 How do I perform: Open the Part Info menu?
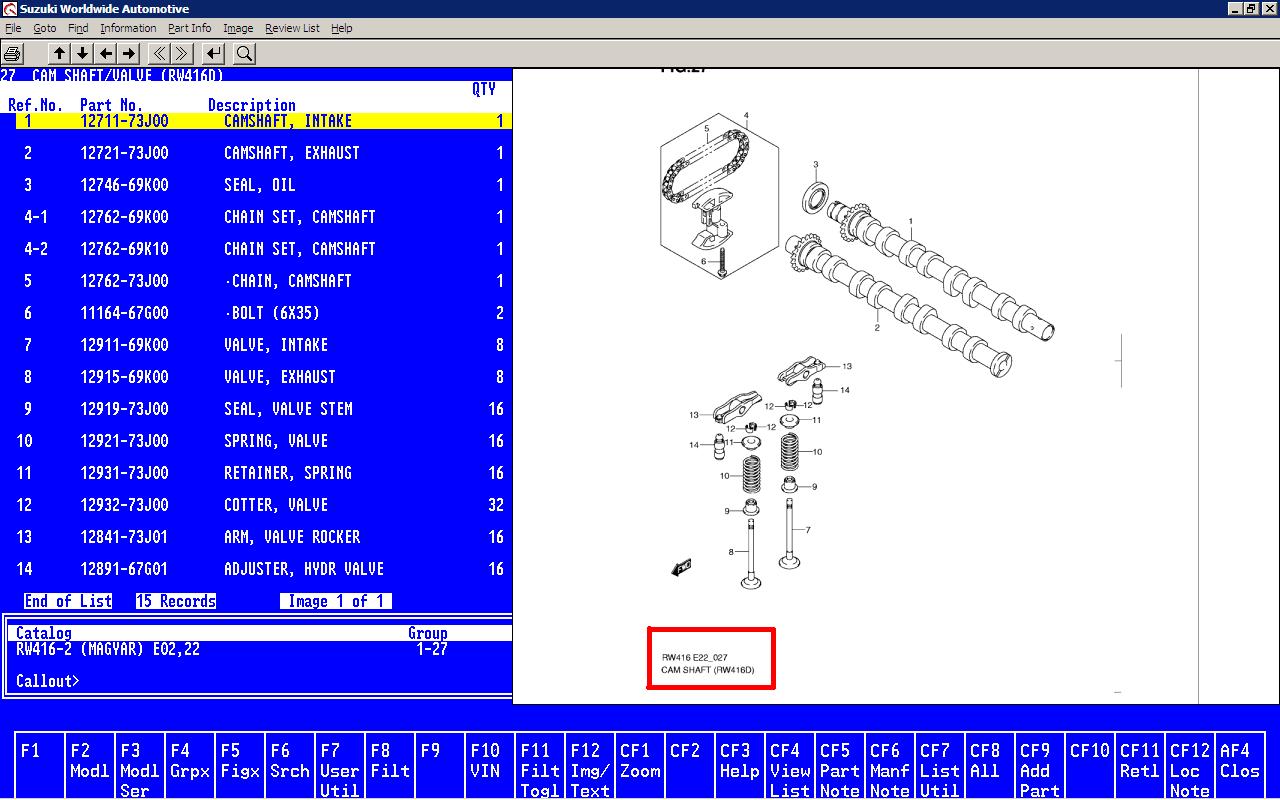[x=190, y=28]
